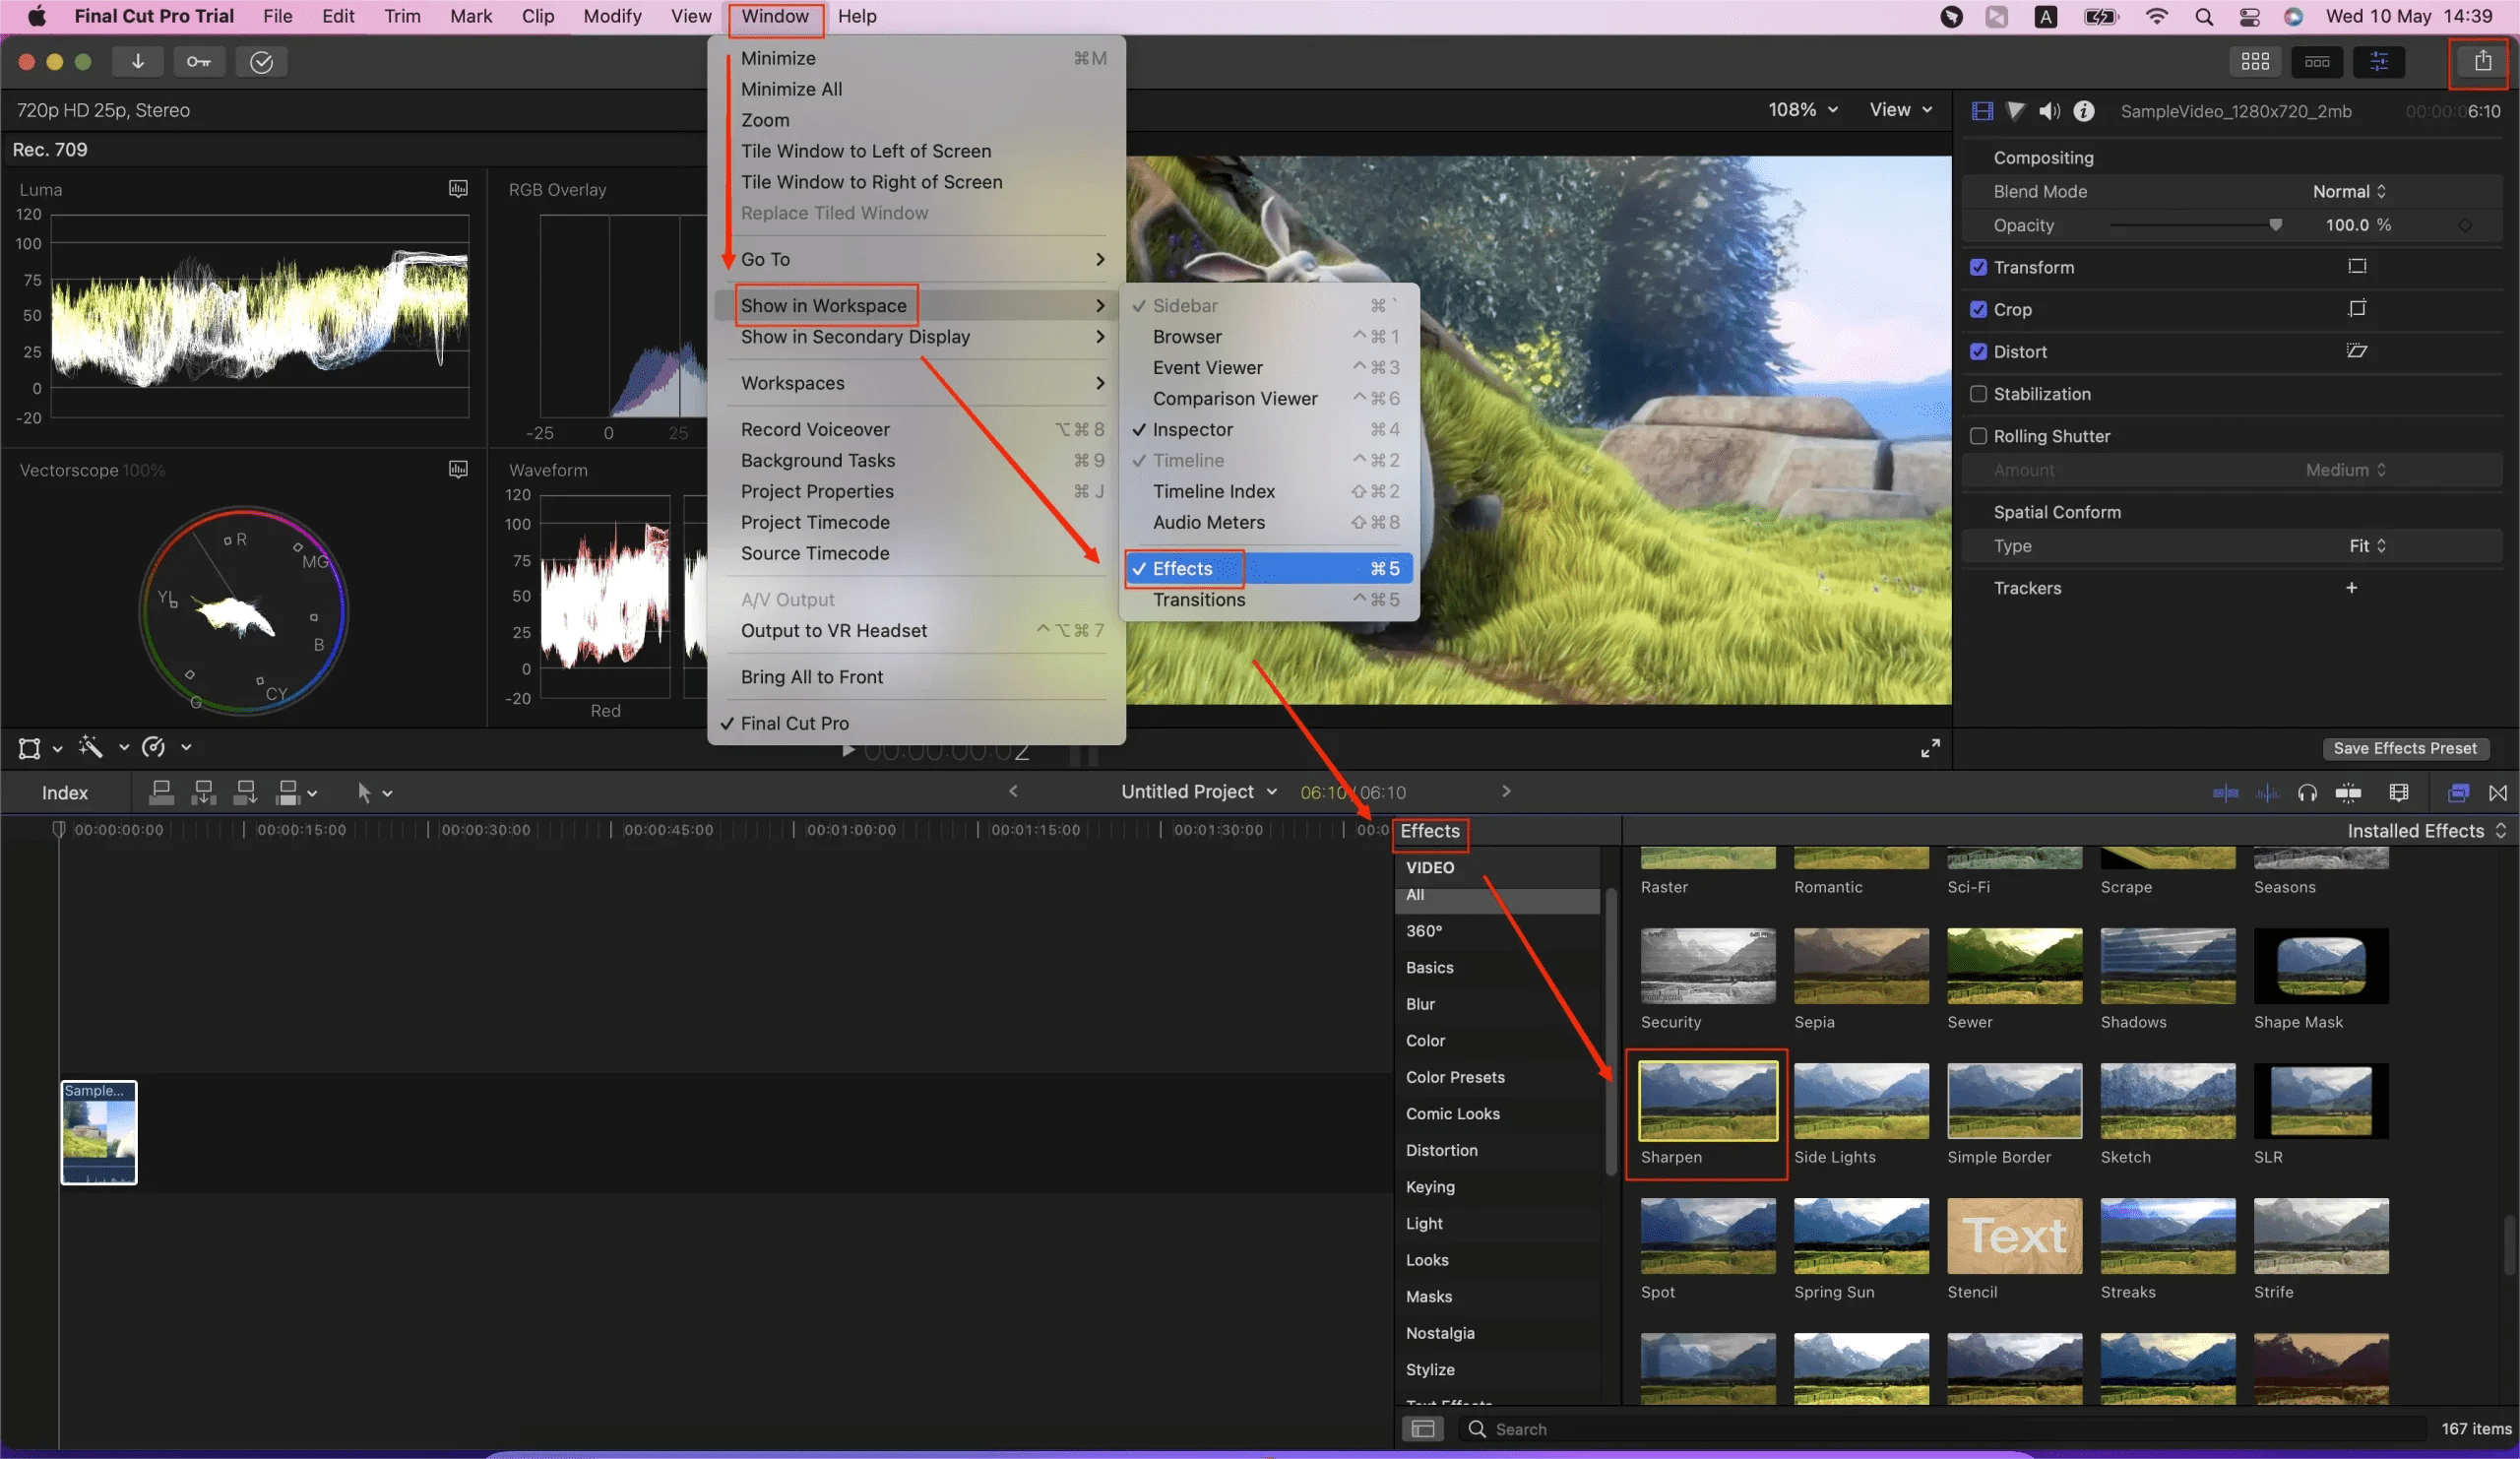
Task: Open the 108% zoom level dropdown
Action: click(x=1801, y=110)
